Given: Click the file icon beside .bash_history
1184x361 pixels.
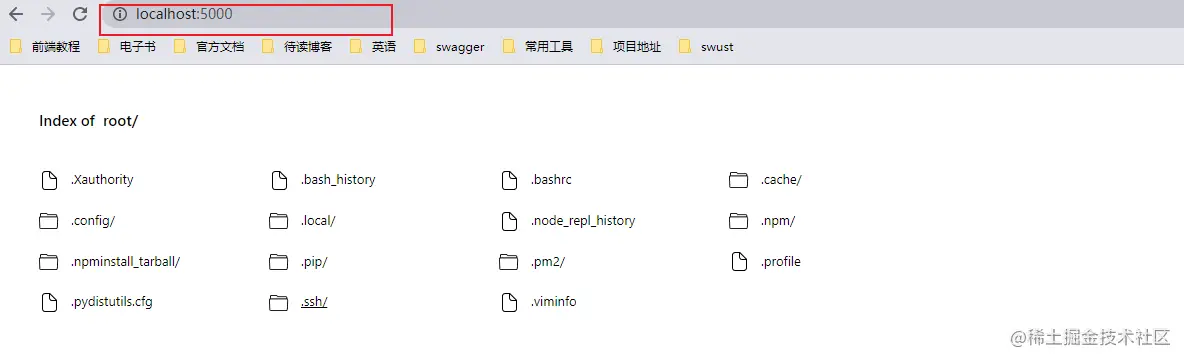Looking at the screenshot, I should tap(279, 180).
